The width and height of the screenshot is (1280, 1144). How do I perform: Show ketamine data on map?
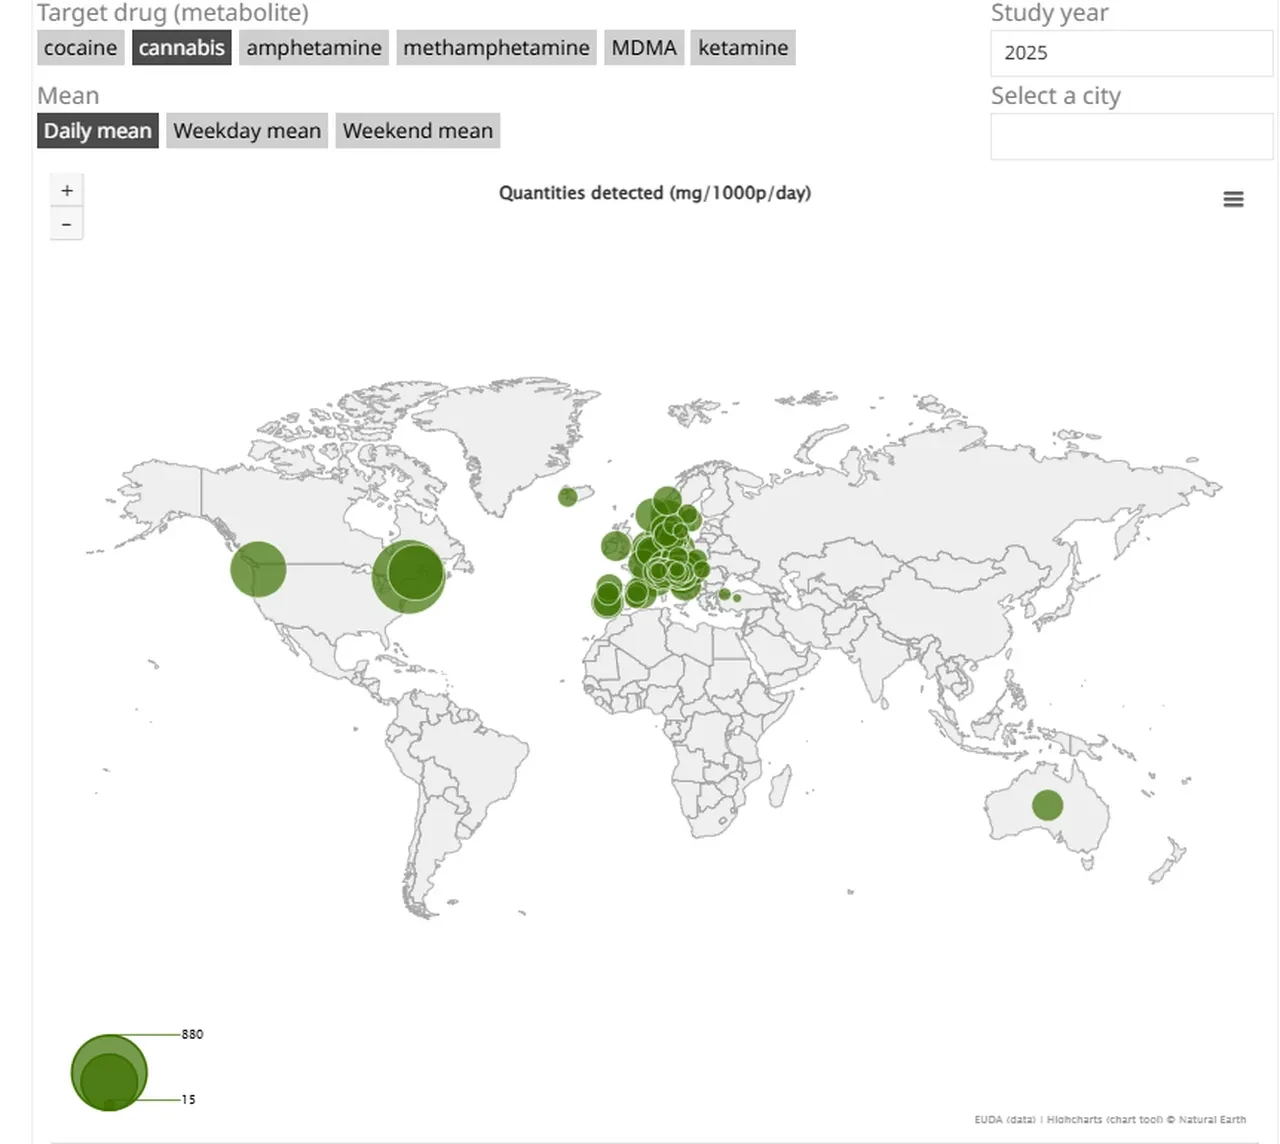(743, 48)
